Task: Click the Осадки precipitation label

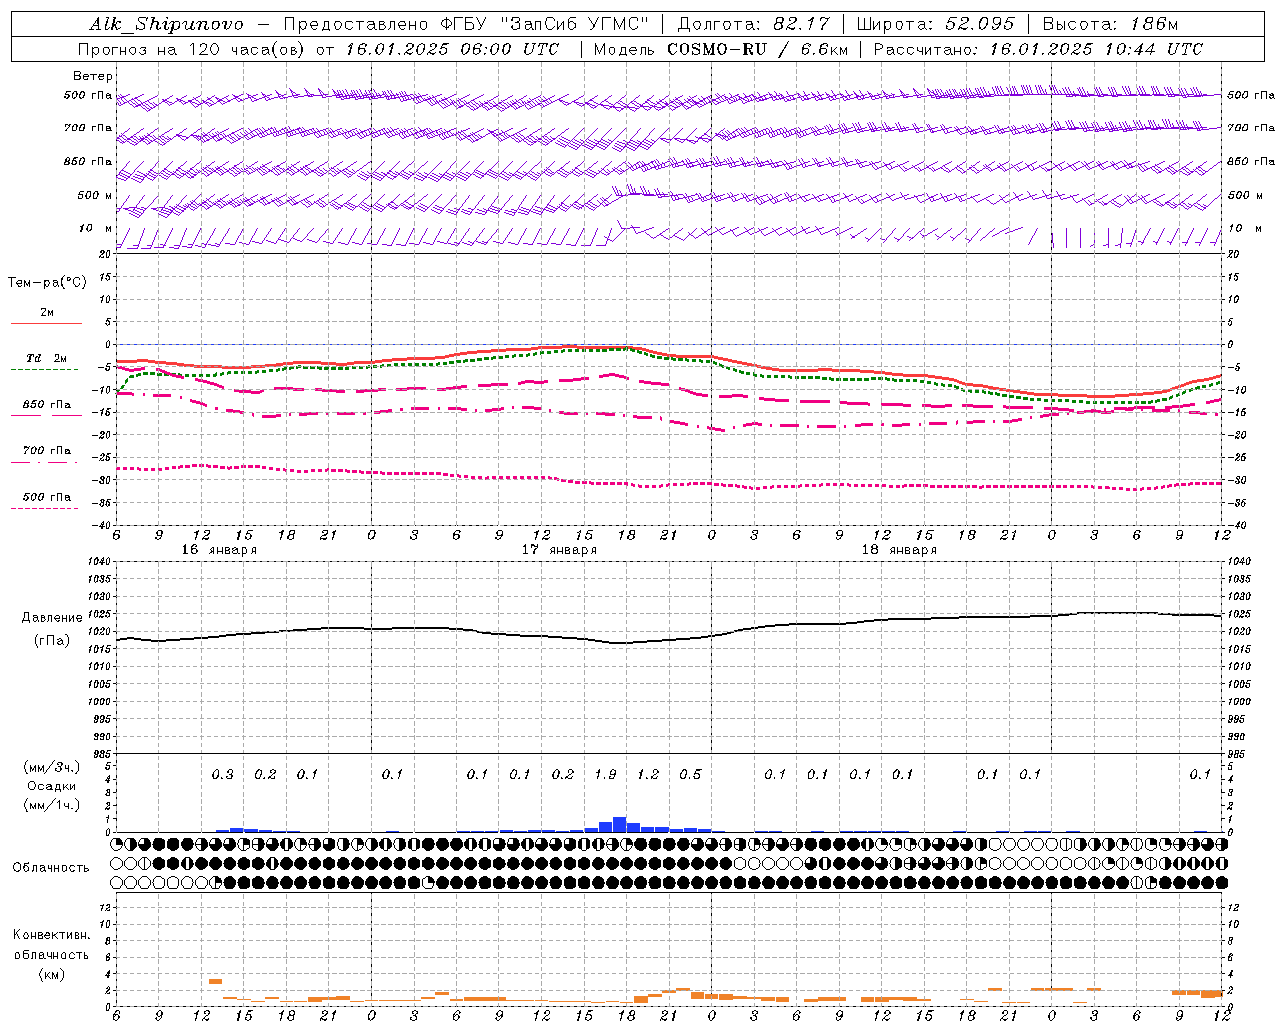Action: [x=52, y=786]
